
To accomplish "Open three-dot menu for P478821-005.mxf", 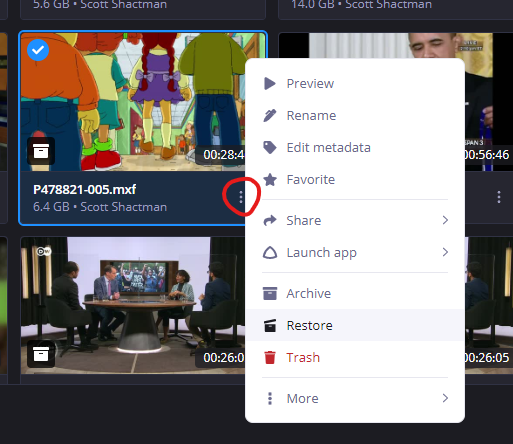I will (x=241, y=197).
